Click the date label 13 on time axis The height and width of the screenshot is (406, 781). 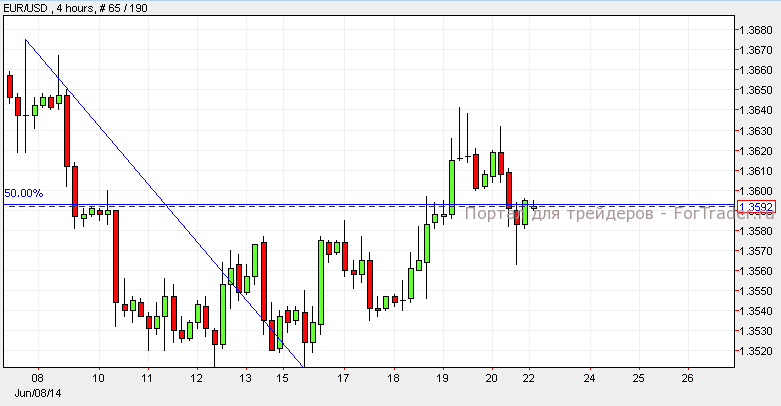tap(246, 378)
